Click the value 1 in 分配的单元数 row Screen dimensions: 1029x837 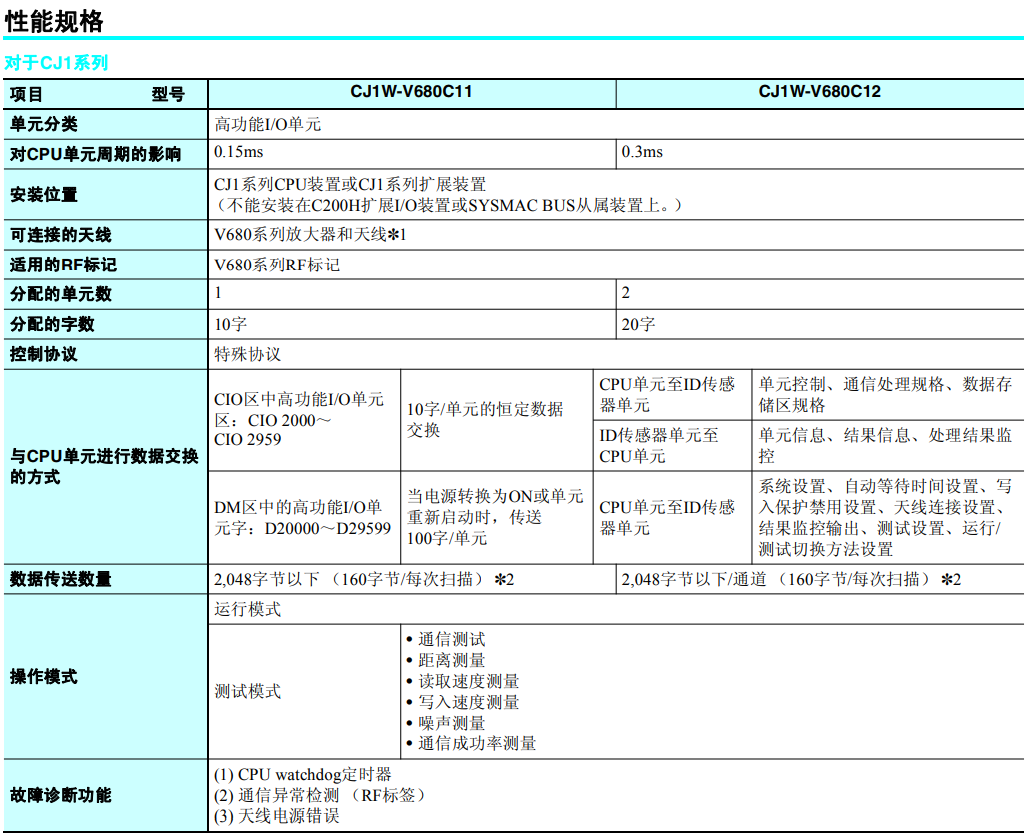(218, 292)
